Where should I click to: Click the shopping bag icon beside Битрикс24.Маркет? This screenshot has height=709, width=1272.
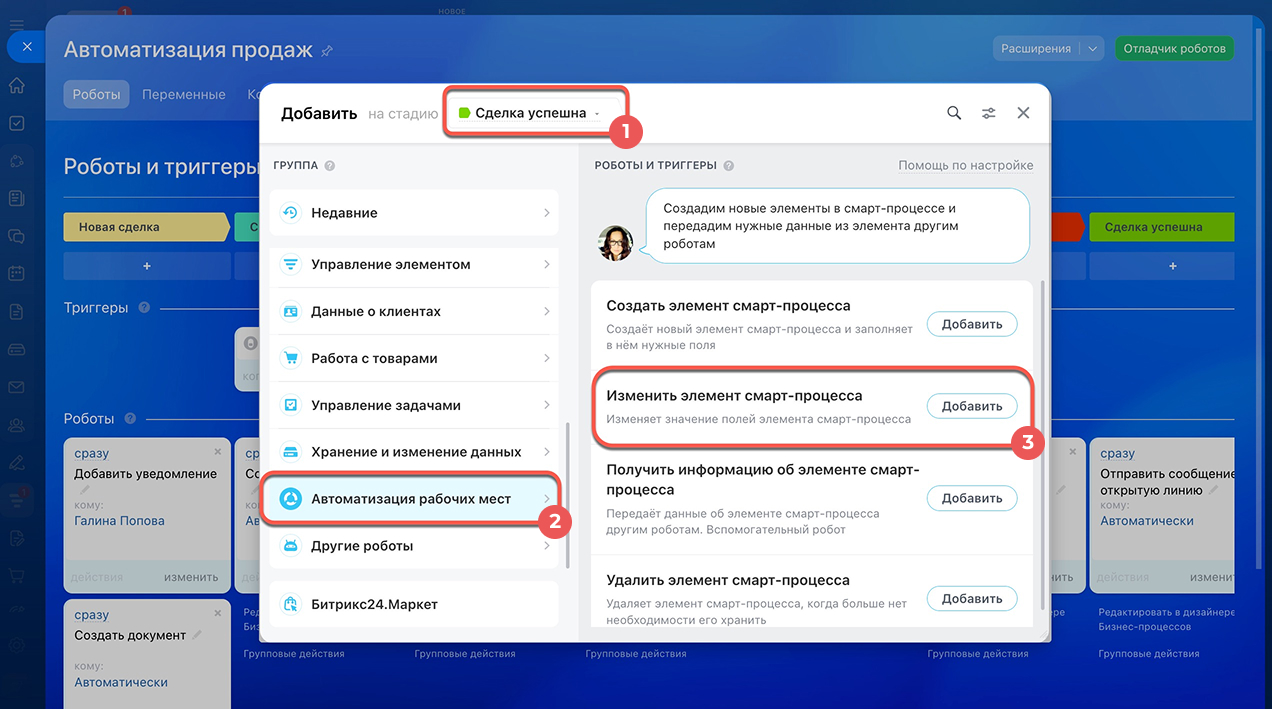point(291,604)
